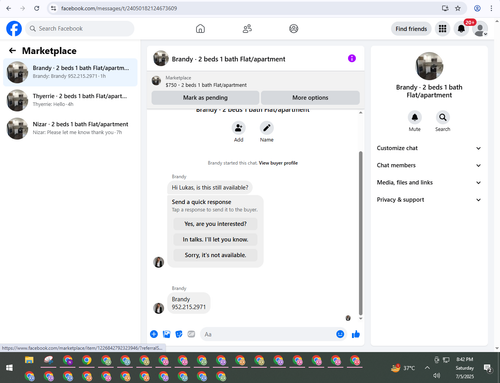The image size is (500, 383).
Task: Open the View buyer profile link
Action: point(278,163)
